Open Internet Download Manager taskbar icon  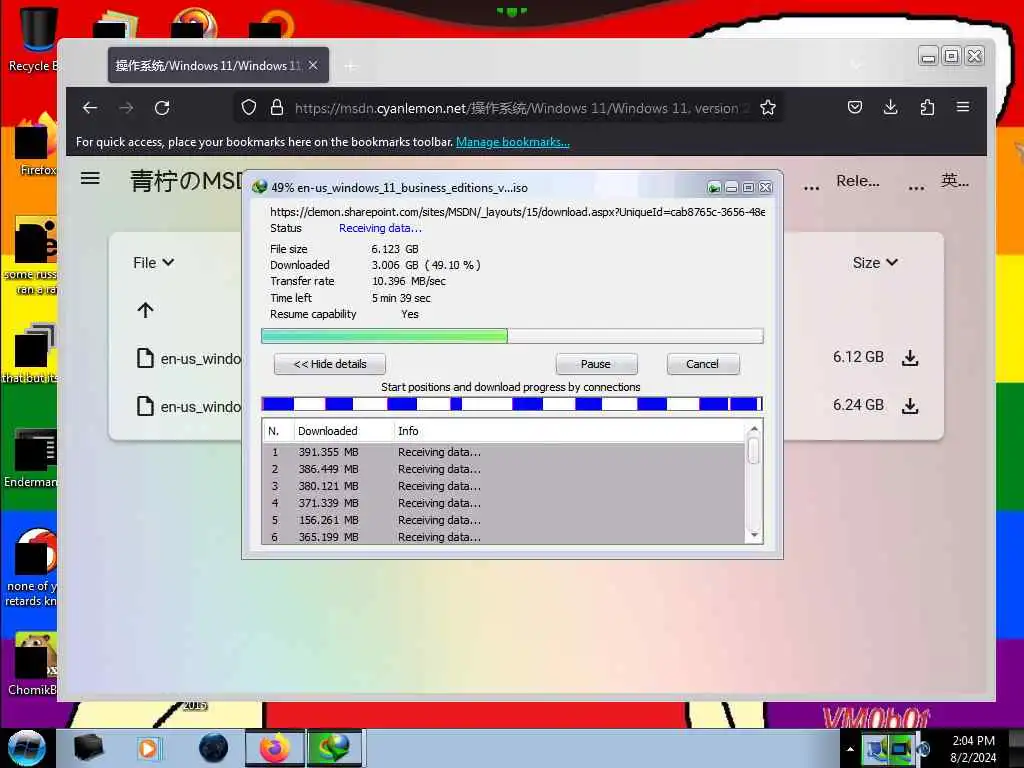pos(333,748)
